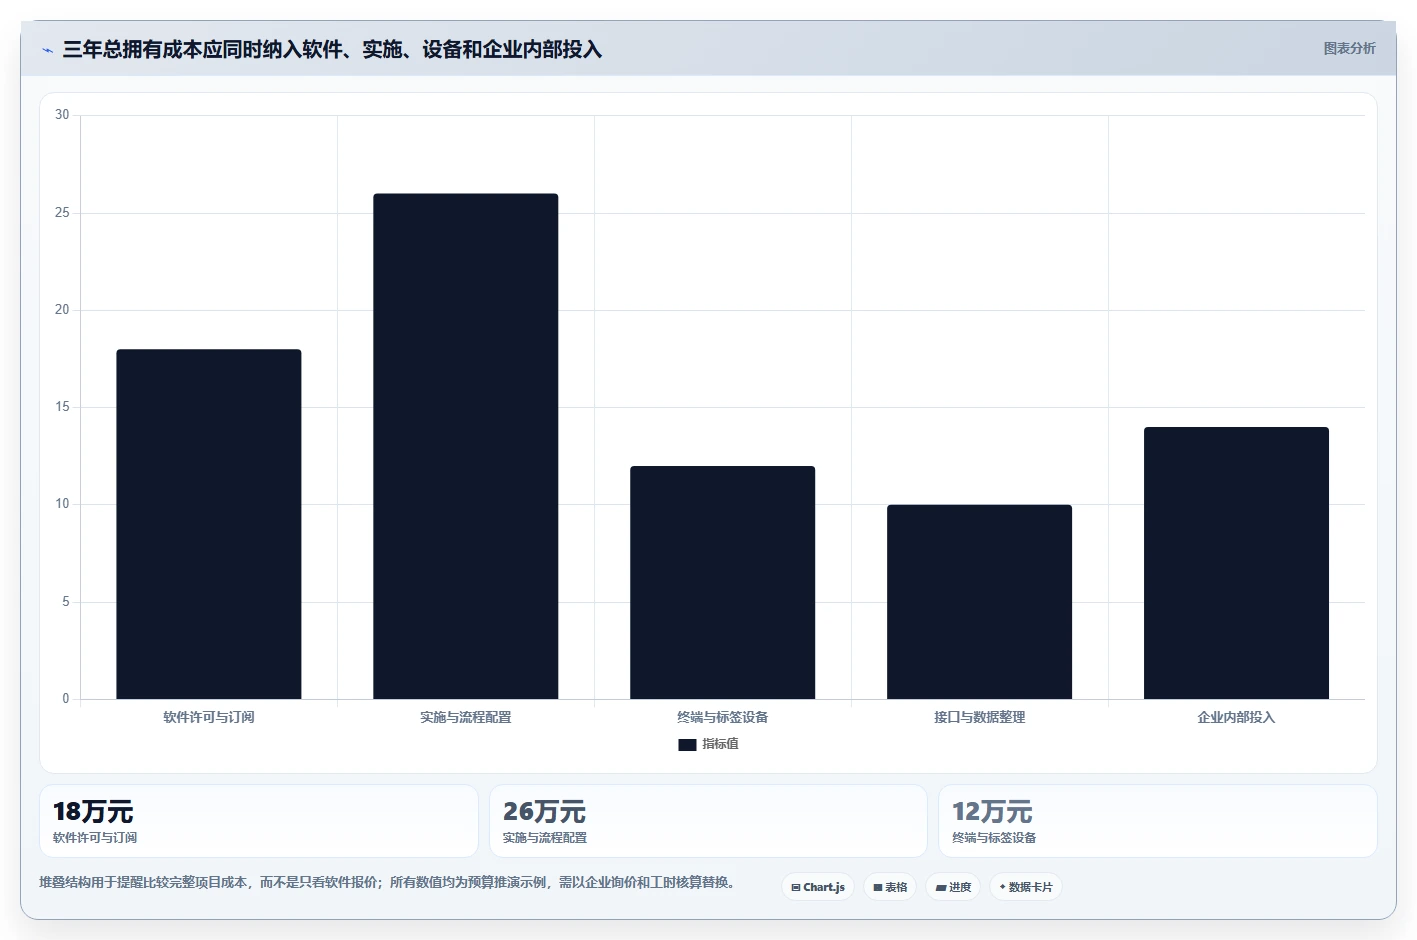1417x940 pixels.
Task: Open the 18万元 data card
Action: pyautogui.click(x=259, y=821)
